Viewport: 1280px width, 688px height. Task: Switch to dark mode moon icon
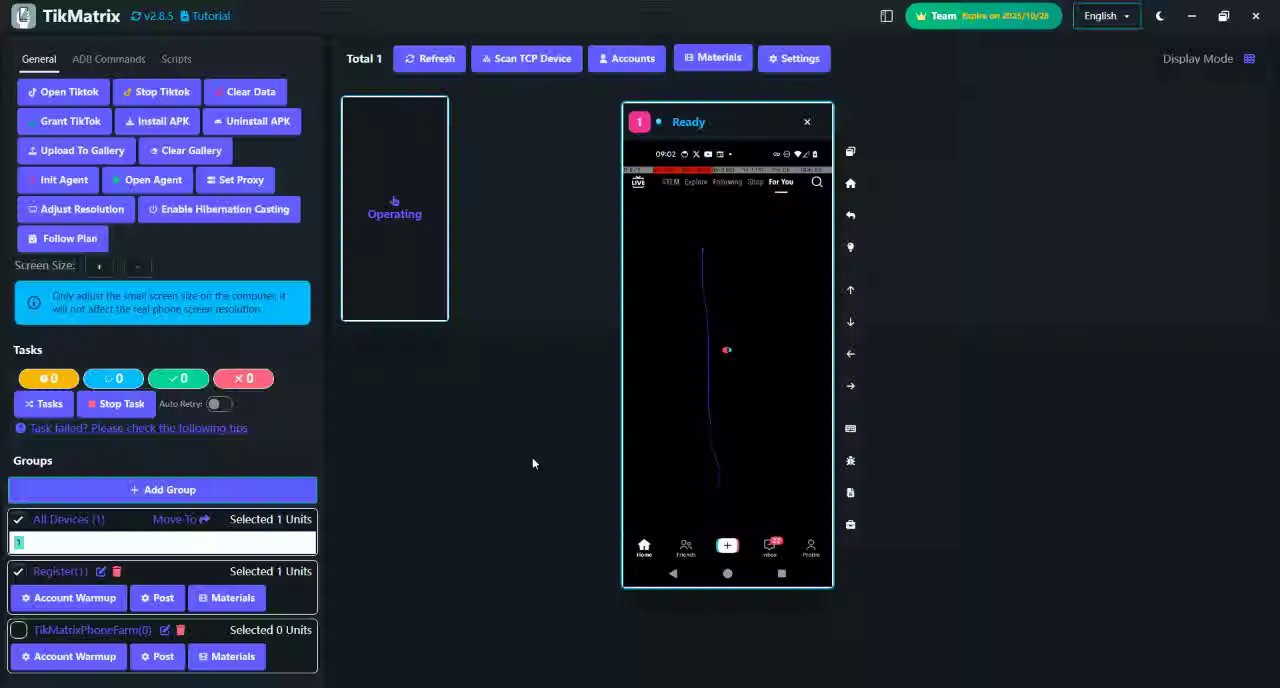(1160, 16)
